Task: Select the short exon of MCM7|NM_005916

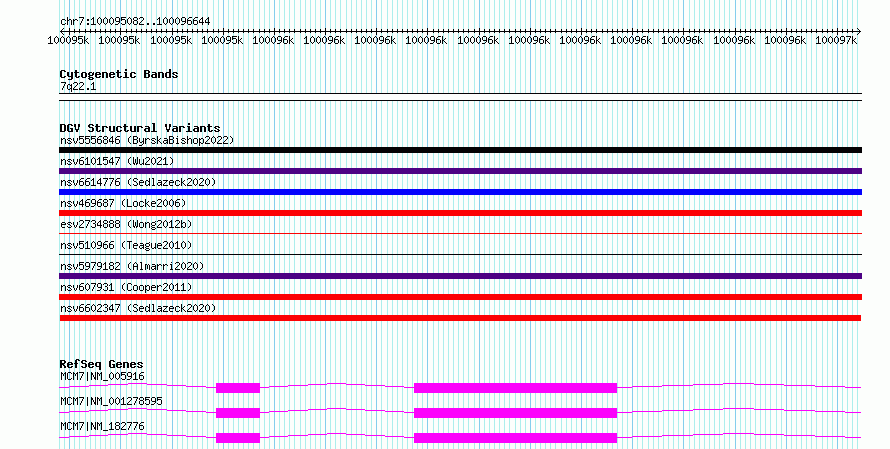Action: 238,388
